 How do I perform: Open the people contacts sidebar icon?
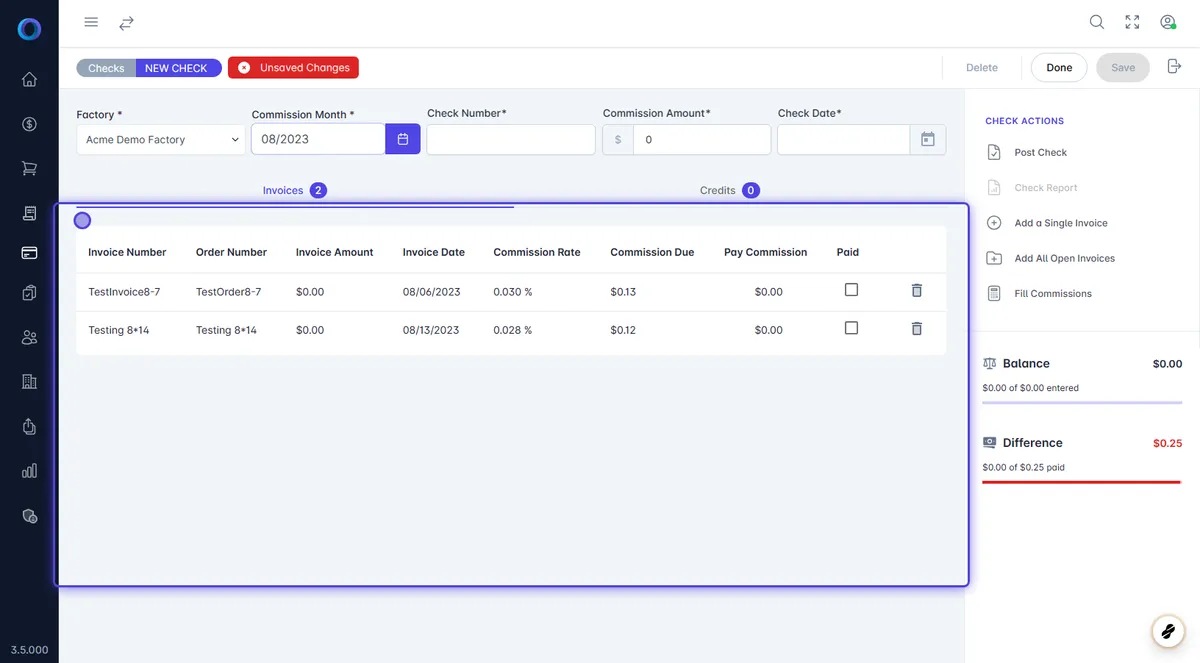pyautogui.click(x=29, y=338)
